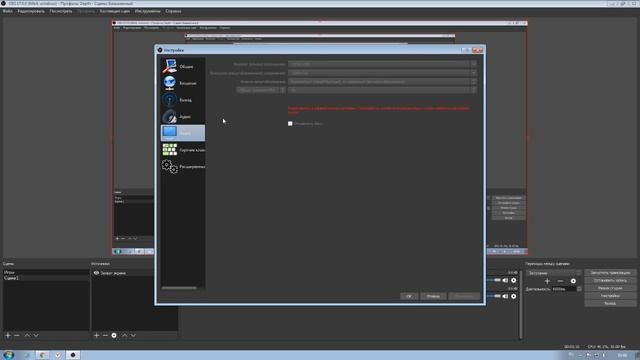The width and height of the screenshot is (640, 360).
Task: Toggle the Disable Aero checkbox
Action: pyautogui.click(x=290, y=123)
